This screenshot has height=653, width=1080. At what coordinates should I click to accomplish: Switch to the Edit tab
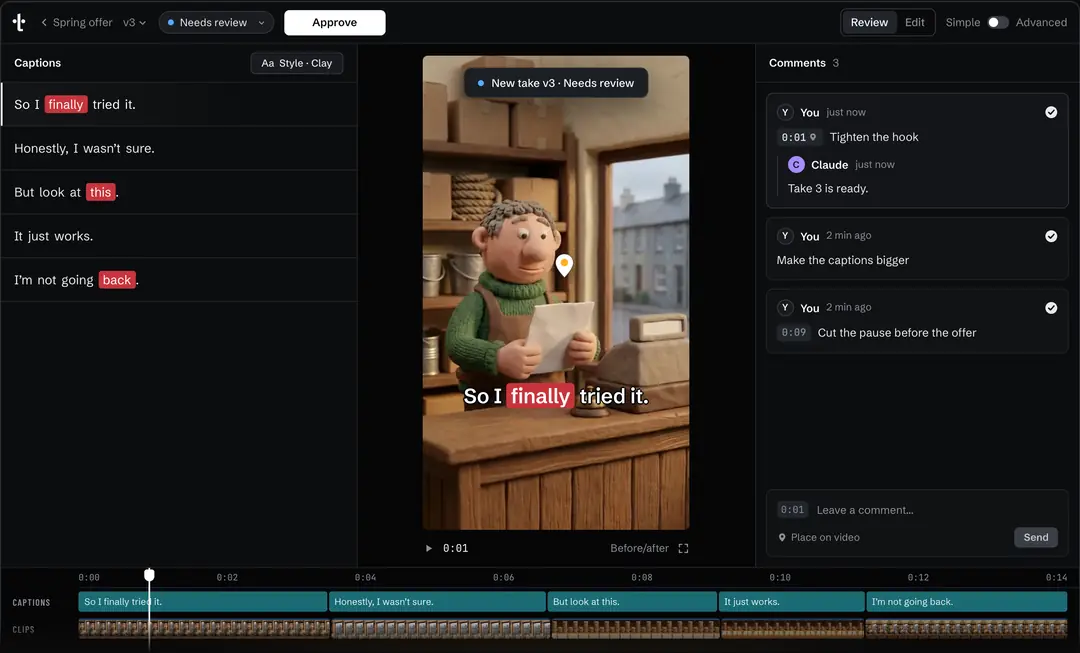point(915,23)
